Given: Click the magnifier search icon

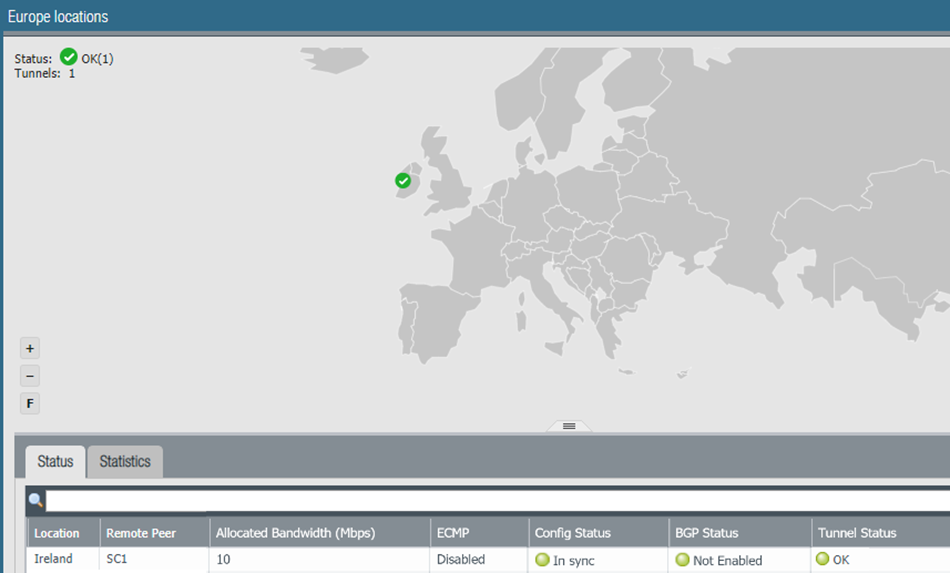Looking at the screenshot, I should pos(36,500).
